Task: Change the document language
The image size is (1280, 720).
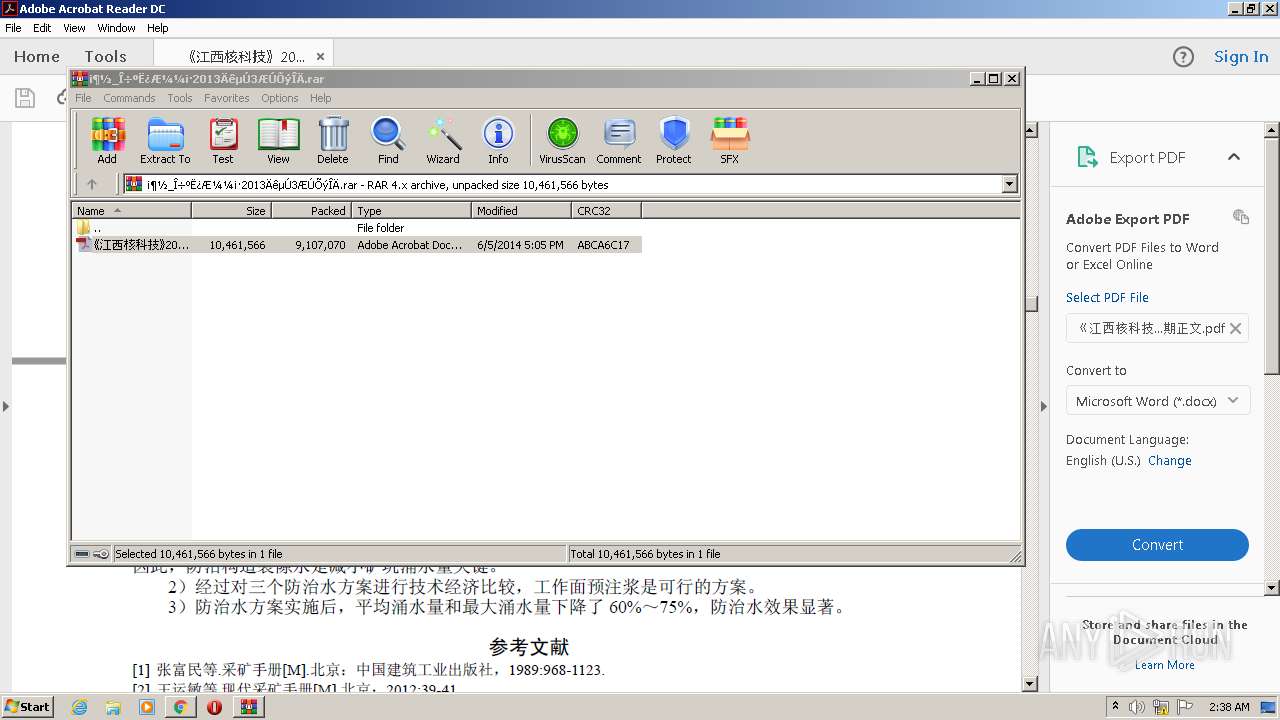Action: coord(1170,460)
